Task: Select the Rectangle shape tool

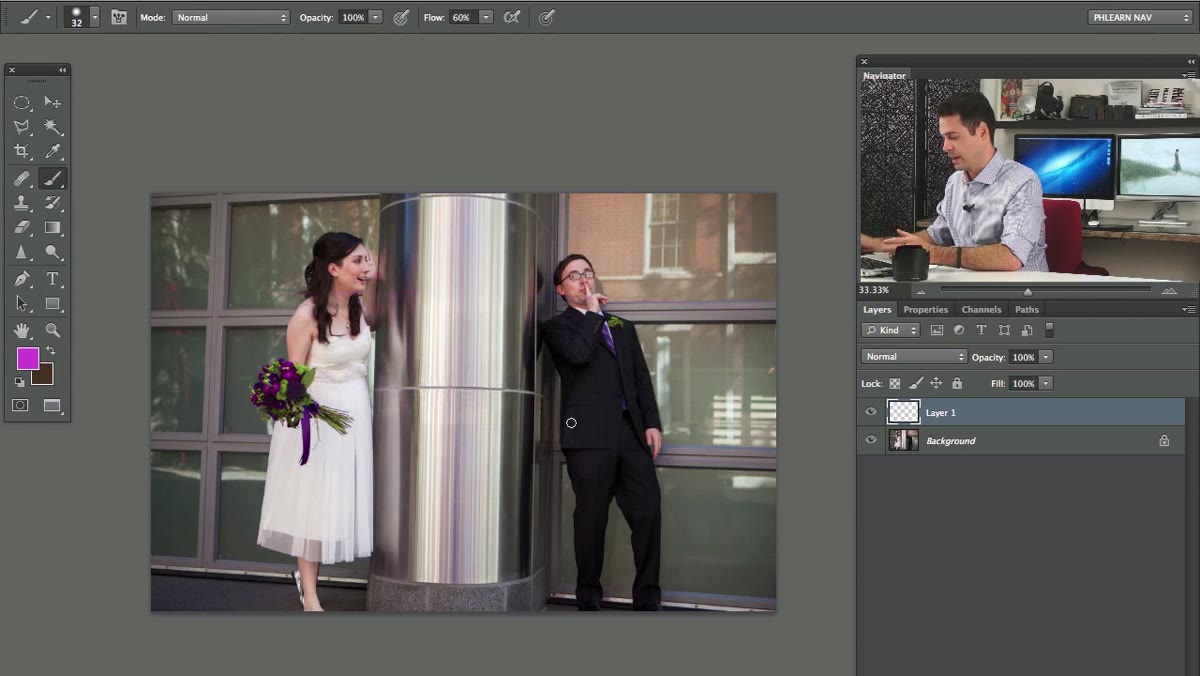Action: 53,304
